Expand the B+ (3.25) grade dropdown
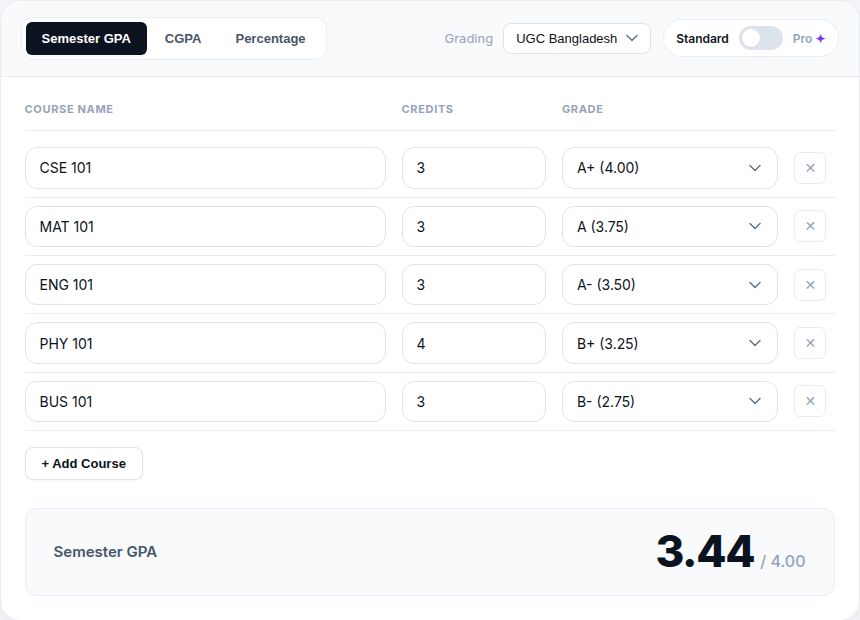This screenshot has width=860, height=620. point(669,343)
